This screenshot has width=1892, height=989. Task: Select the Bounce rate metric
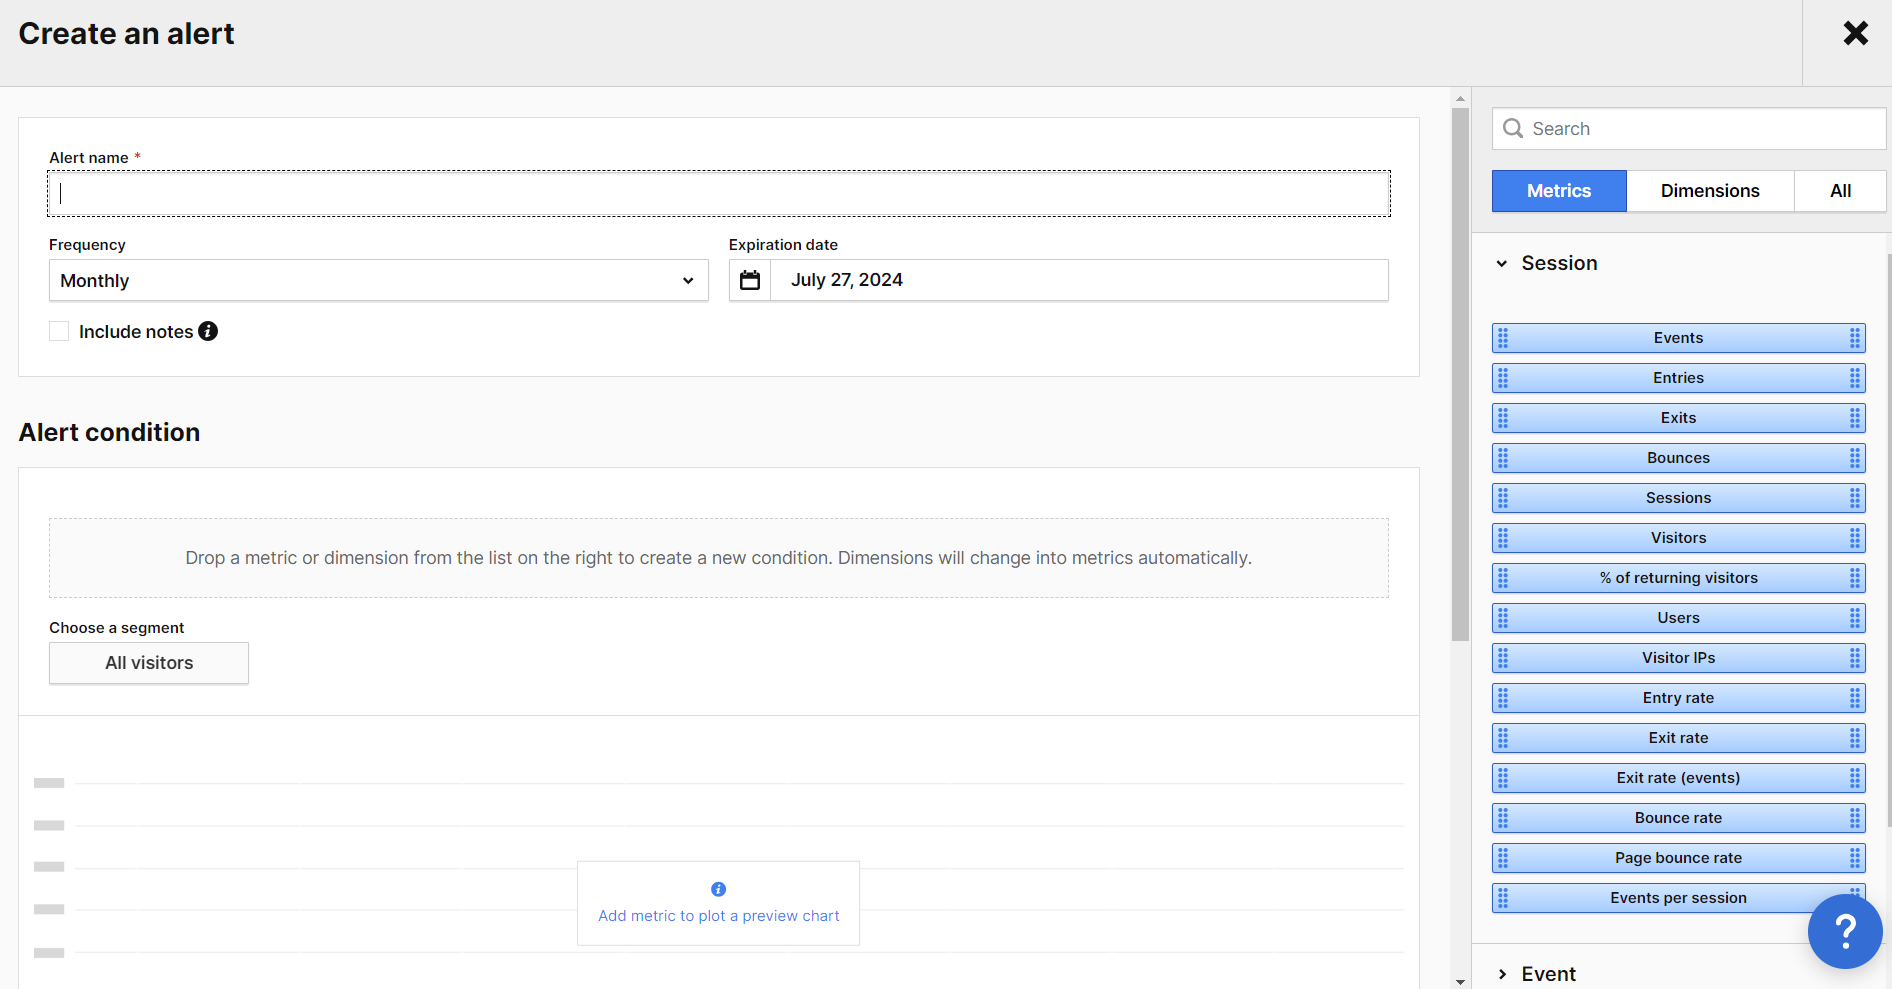coord(1678,818)
